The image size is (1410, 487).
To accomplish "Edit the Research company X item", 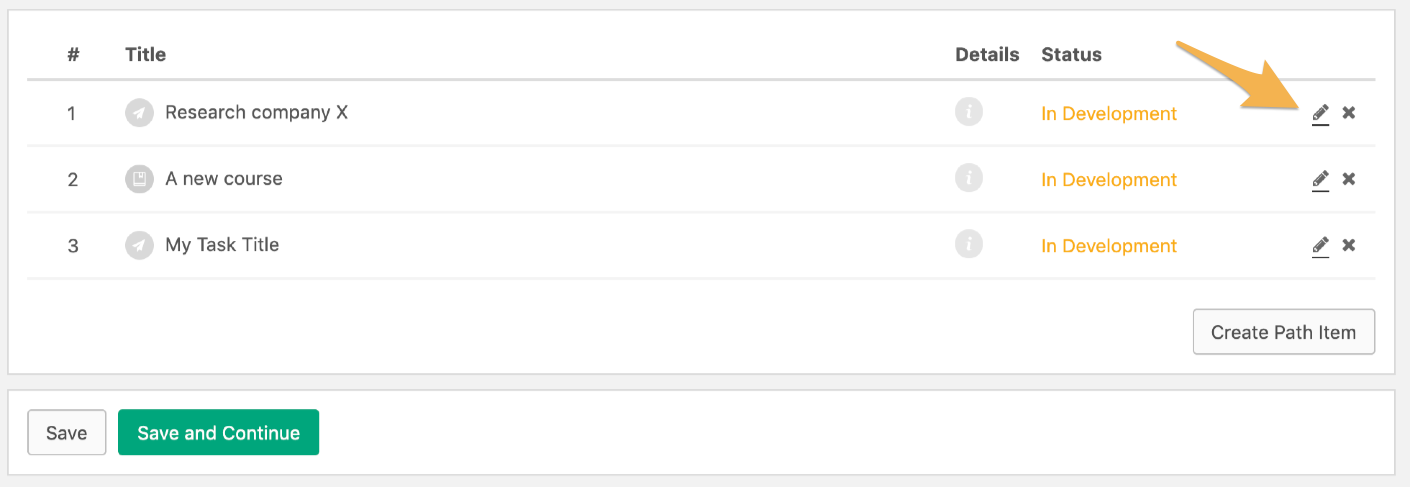I will point(1320,113).
